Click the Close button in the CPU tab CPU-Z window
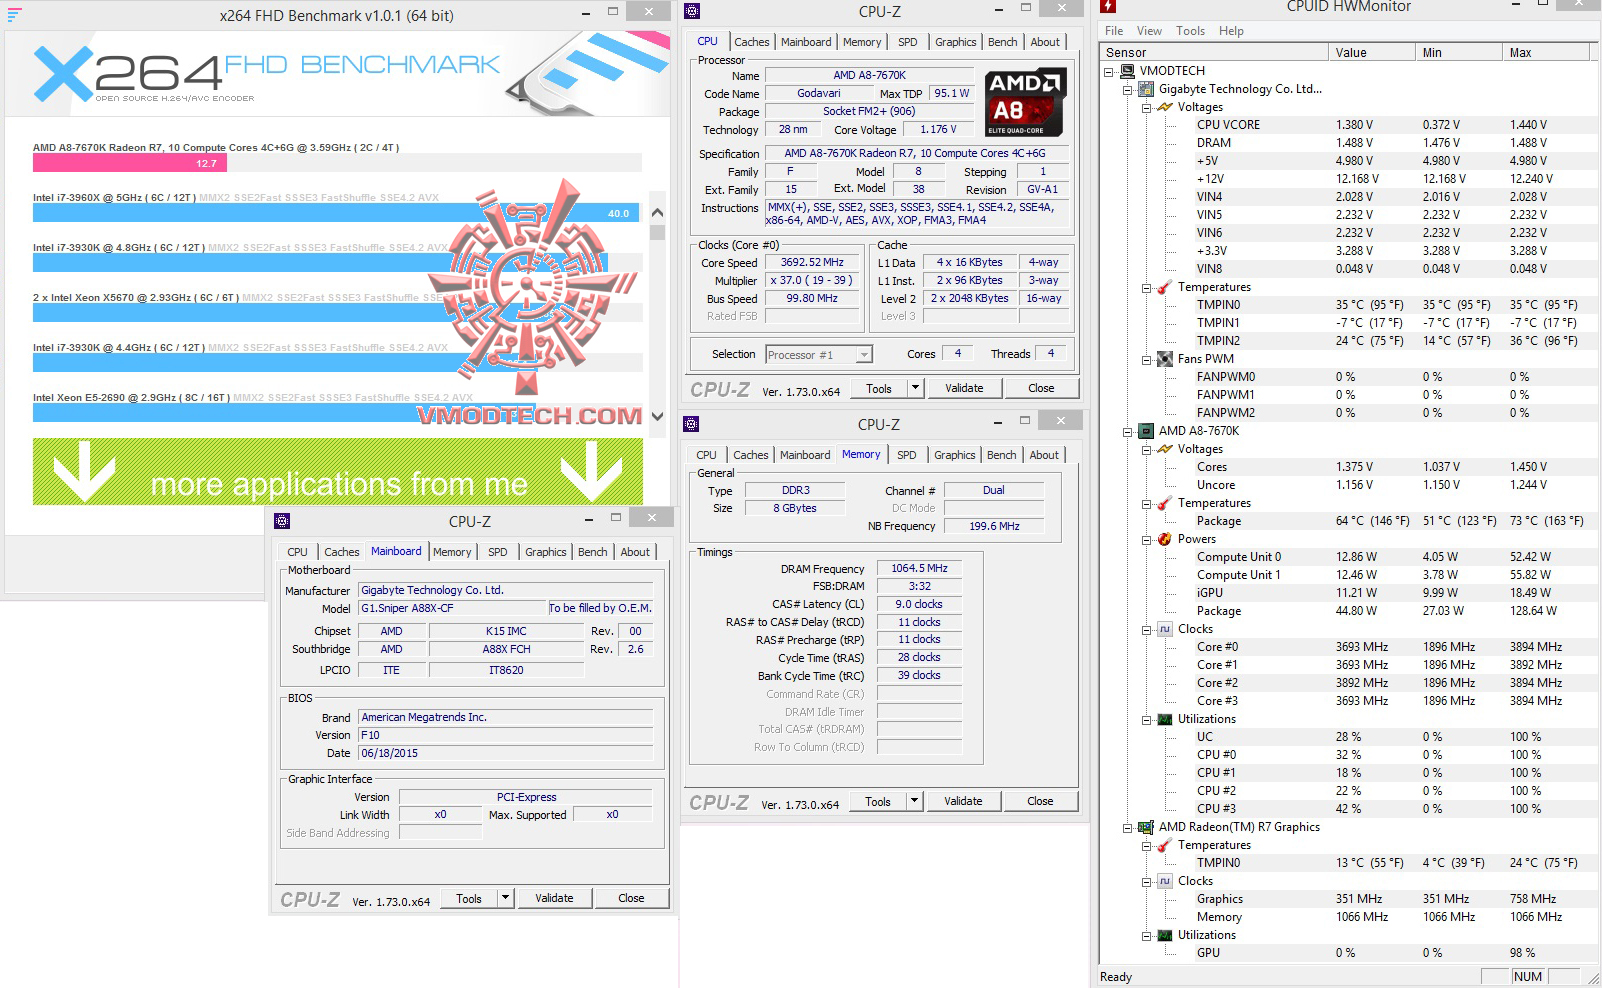The image size is (1602, 988). [1041, 388]
